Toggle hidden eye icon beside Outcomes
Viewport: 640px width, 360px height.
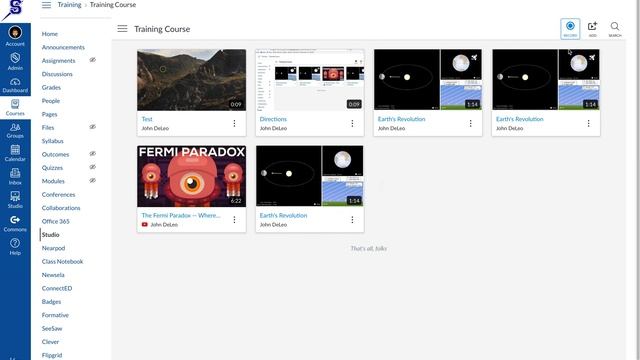pyautogui.click(x=93, y=154)
